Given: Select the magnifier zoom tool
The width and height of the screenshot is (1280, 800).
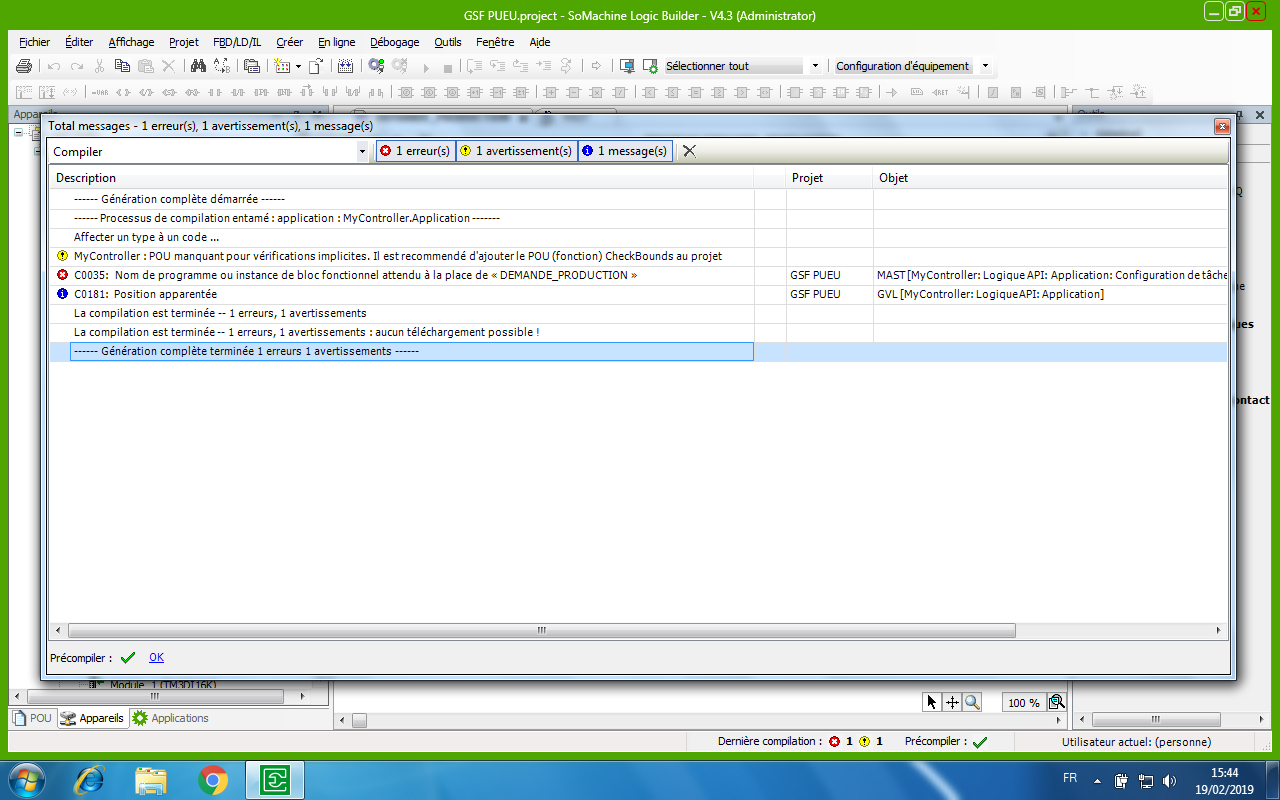Looking at the screenshot, I should point(972,702).
